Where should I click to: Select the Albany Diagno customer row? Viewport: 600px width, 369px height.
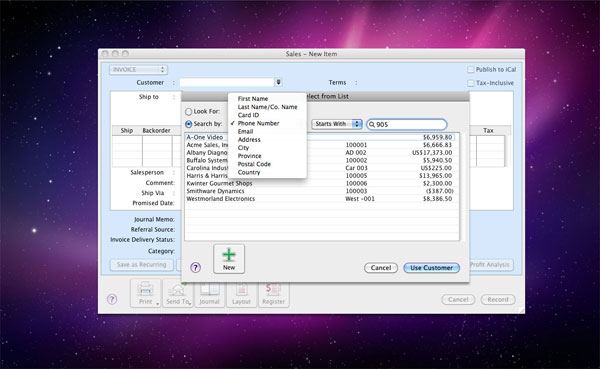[x=321, y=152]
